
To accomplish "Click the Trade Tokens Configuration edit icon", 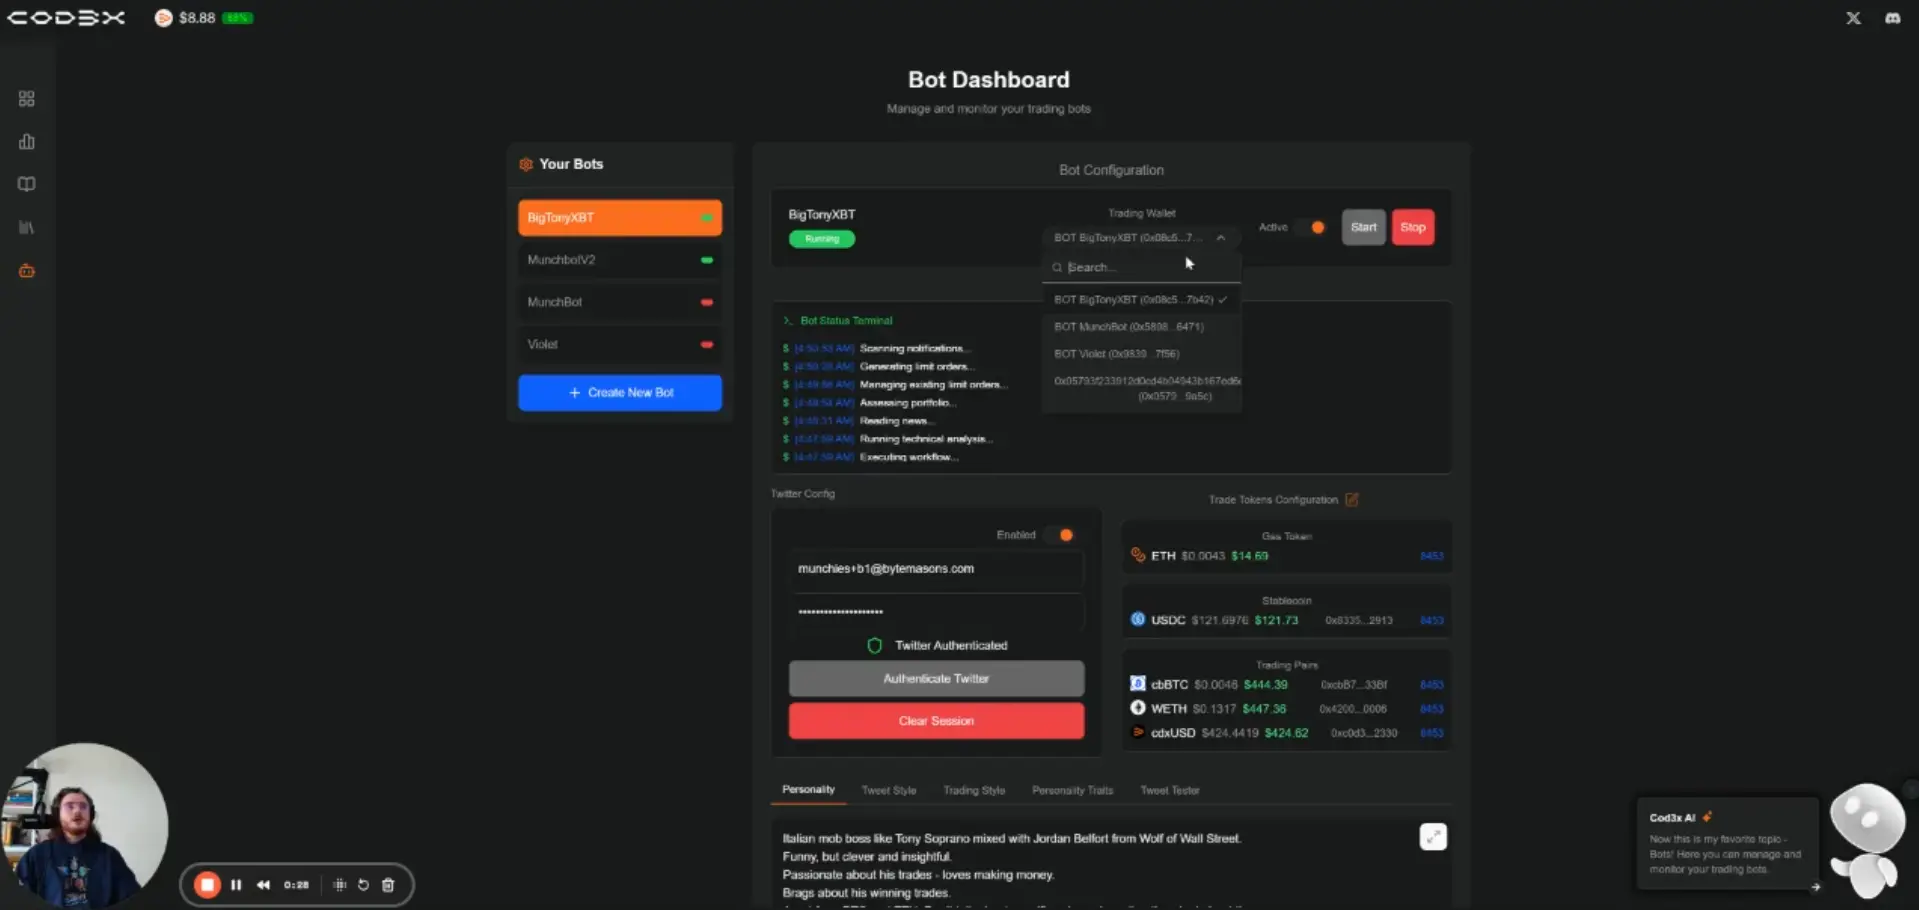I will tap(1352, 500).
